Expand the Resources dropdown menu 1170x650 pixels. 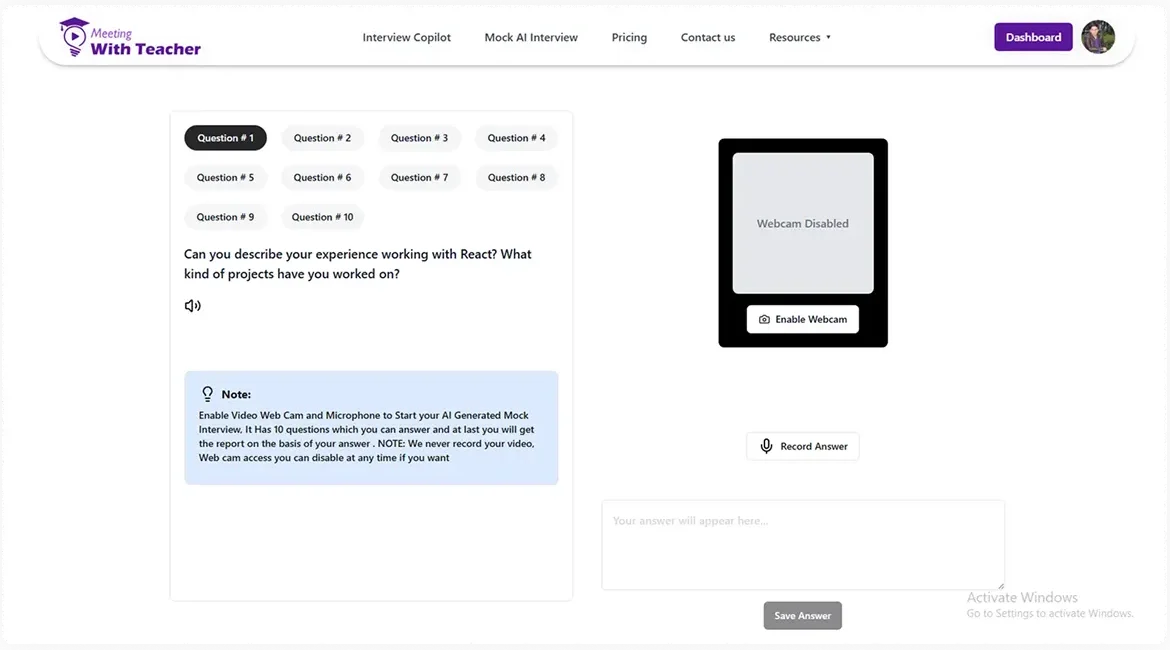pyautogui.click(x=799, y=38)
